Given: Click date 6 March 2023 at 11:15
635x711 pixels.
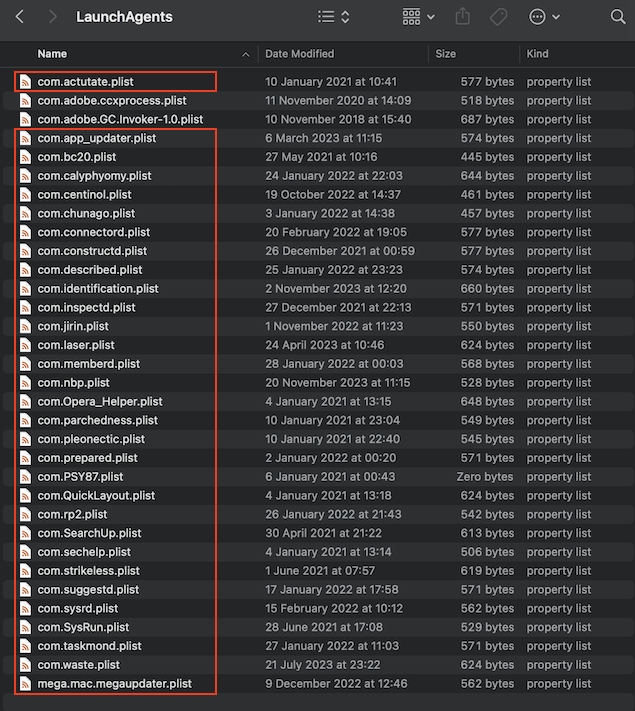Looking at the screenshot, I should (x=324, y=138).
